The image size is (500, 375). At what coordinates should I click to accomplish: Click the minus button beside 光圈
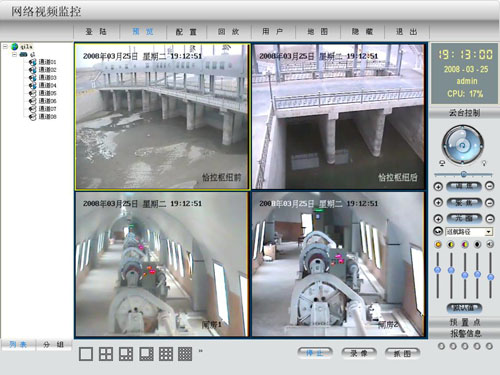pos(489,219)
